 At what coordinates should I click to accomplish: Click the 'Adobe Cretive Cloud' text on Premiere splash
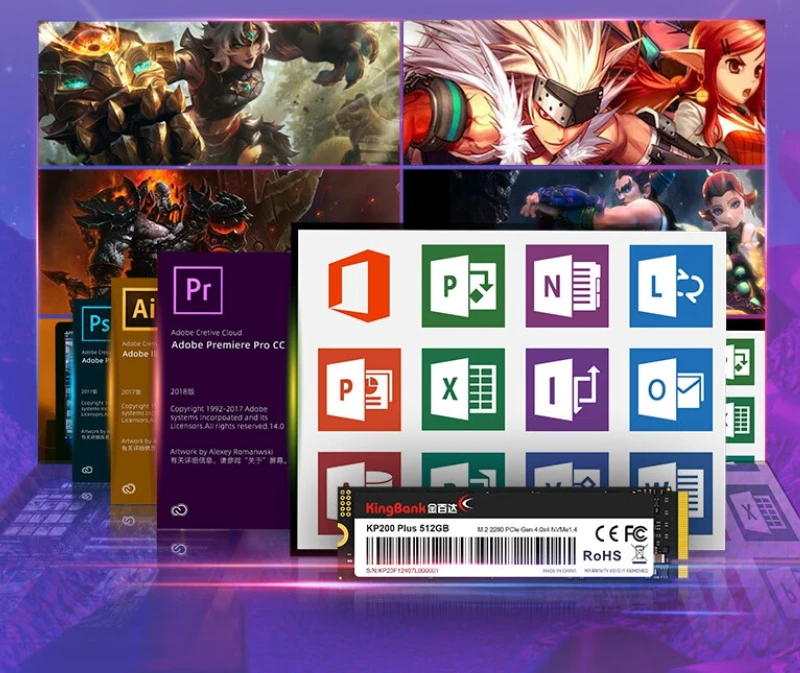(x=206, y=332)
